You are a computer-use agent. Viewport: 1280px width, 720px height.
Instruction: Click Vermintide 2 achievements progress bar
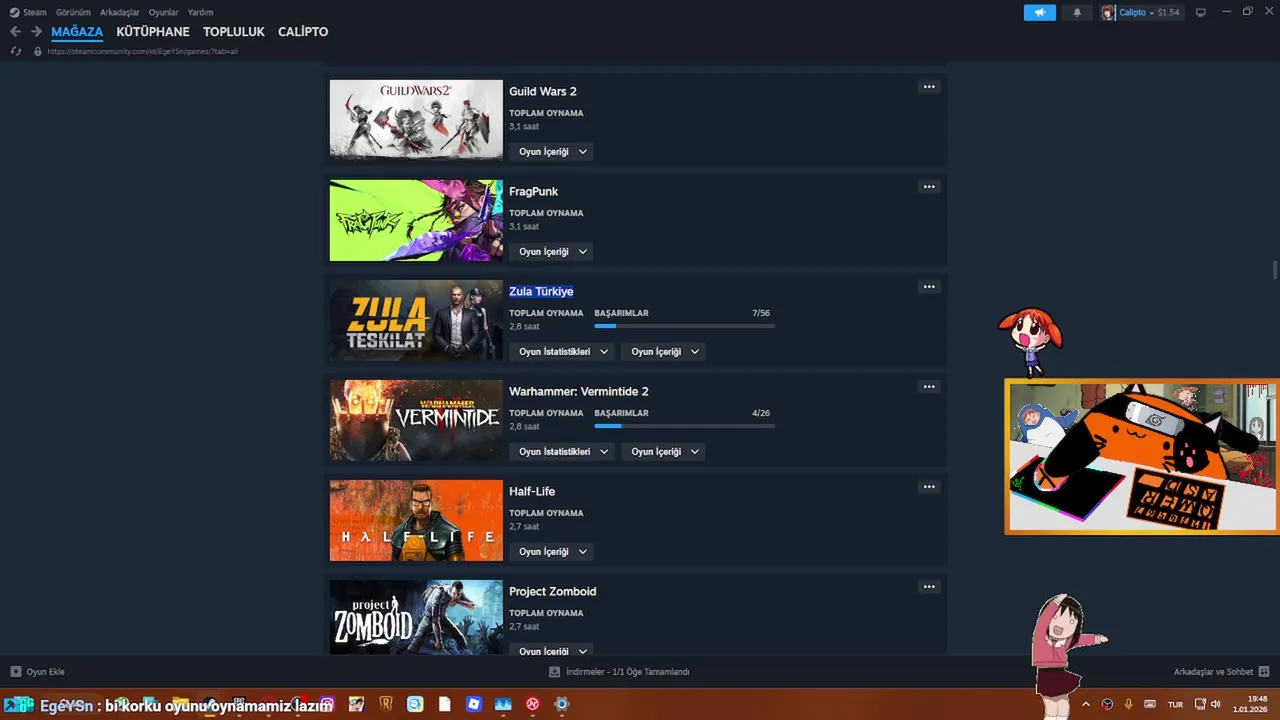[684, 426]
